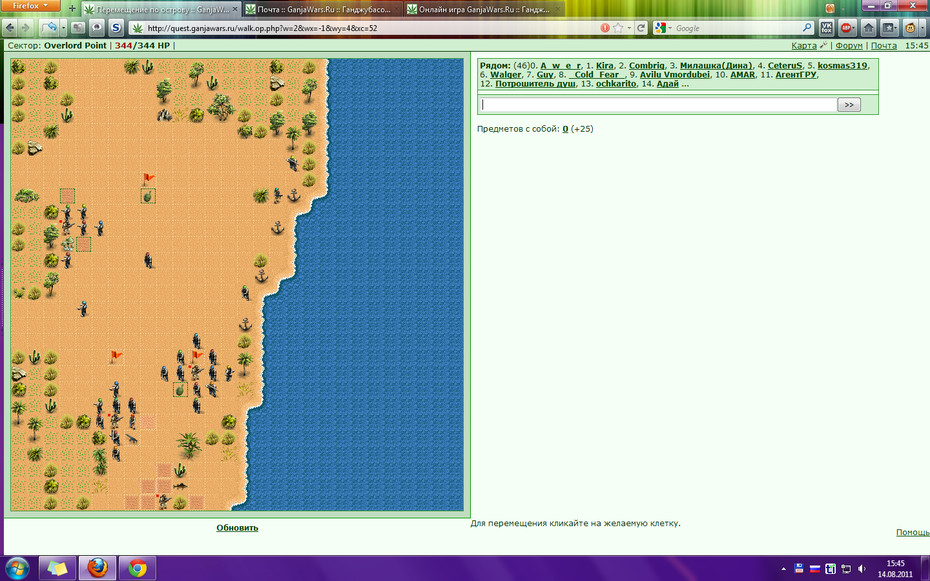This screenshot has height=581, width=930.
Task: Click the Обновить link
Action: pos(237,528)
